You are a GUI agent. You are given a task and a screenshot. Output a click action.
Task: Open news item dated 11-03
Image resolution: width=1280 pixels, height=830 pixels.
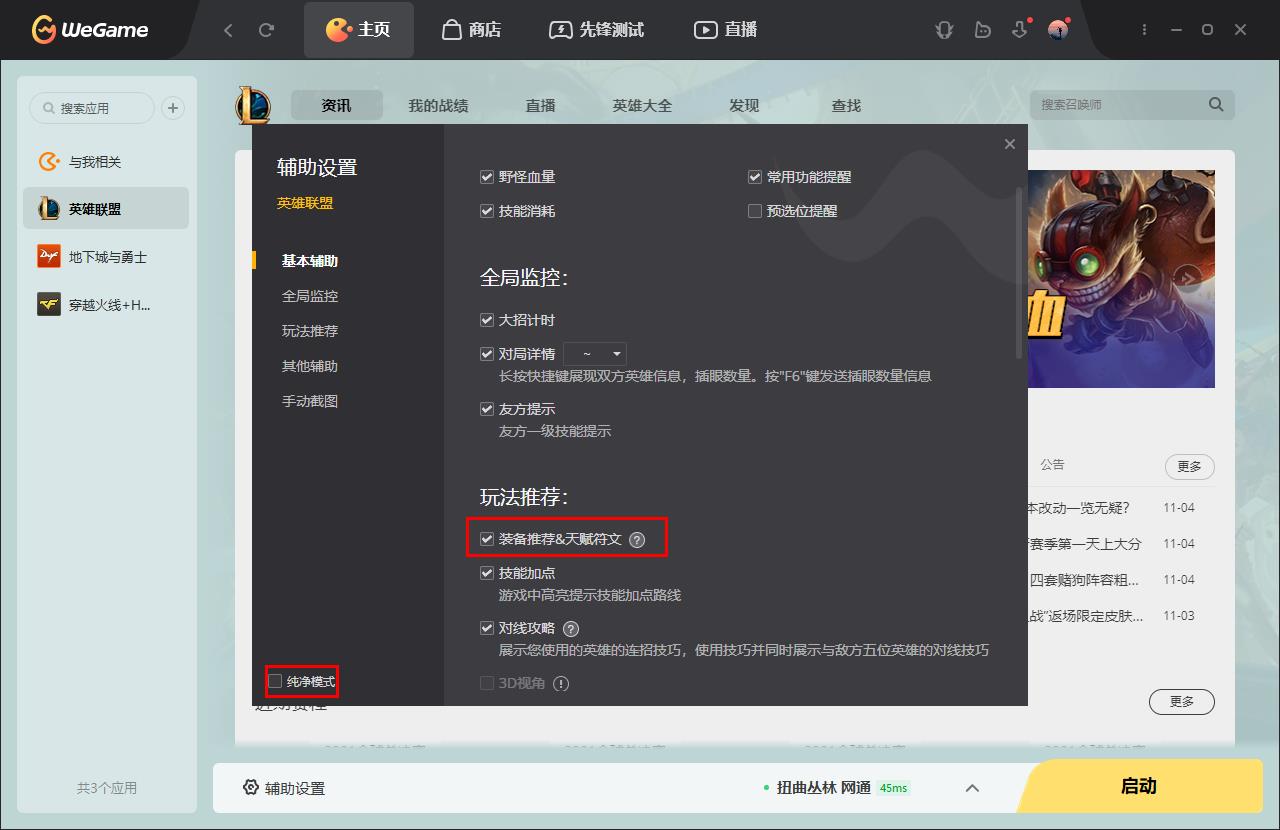(x=1120, y=616)
